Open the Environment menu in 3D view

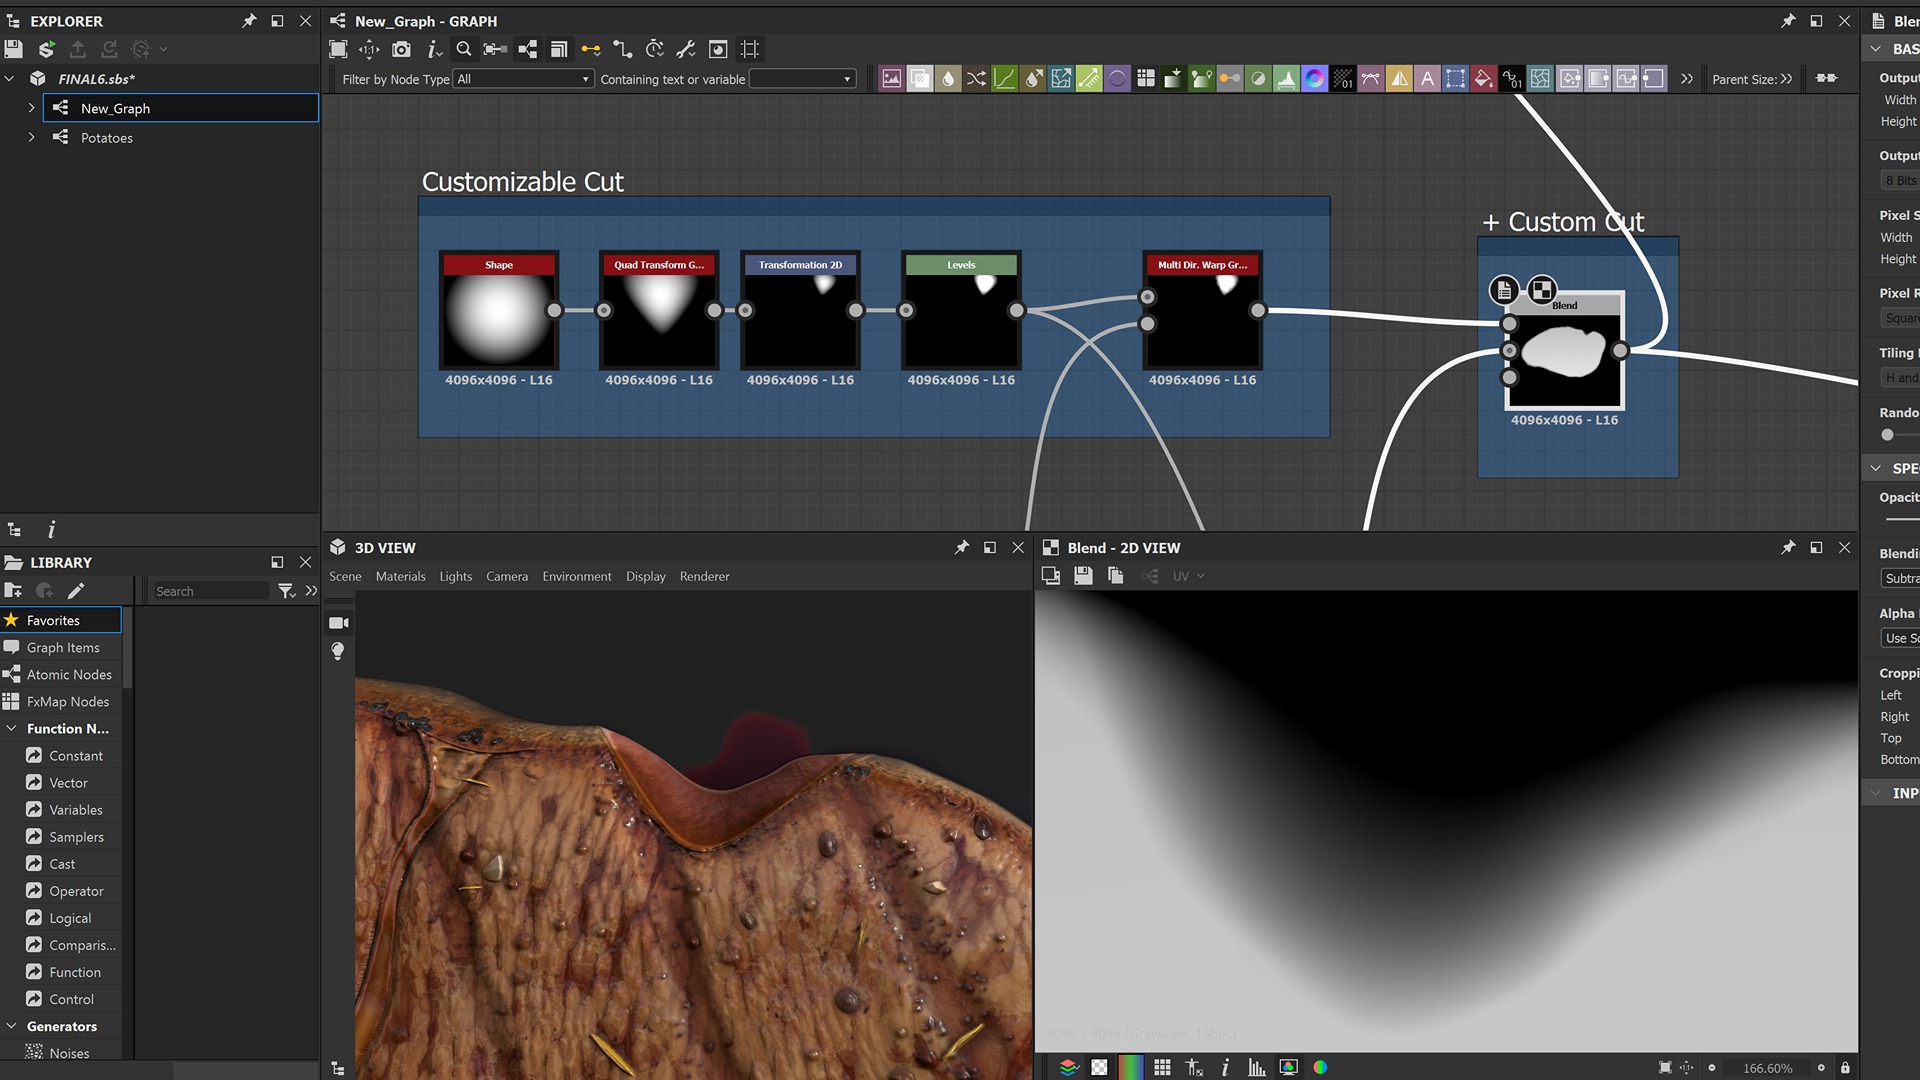tap(576, 577)
